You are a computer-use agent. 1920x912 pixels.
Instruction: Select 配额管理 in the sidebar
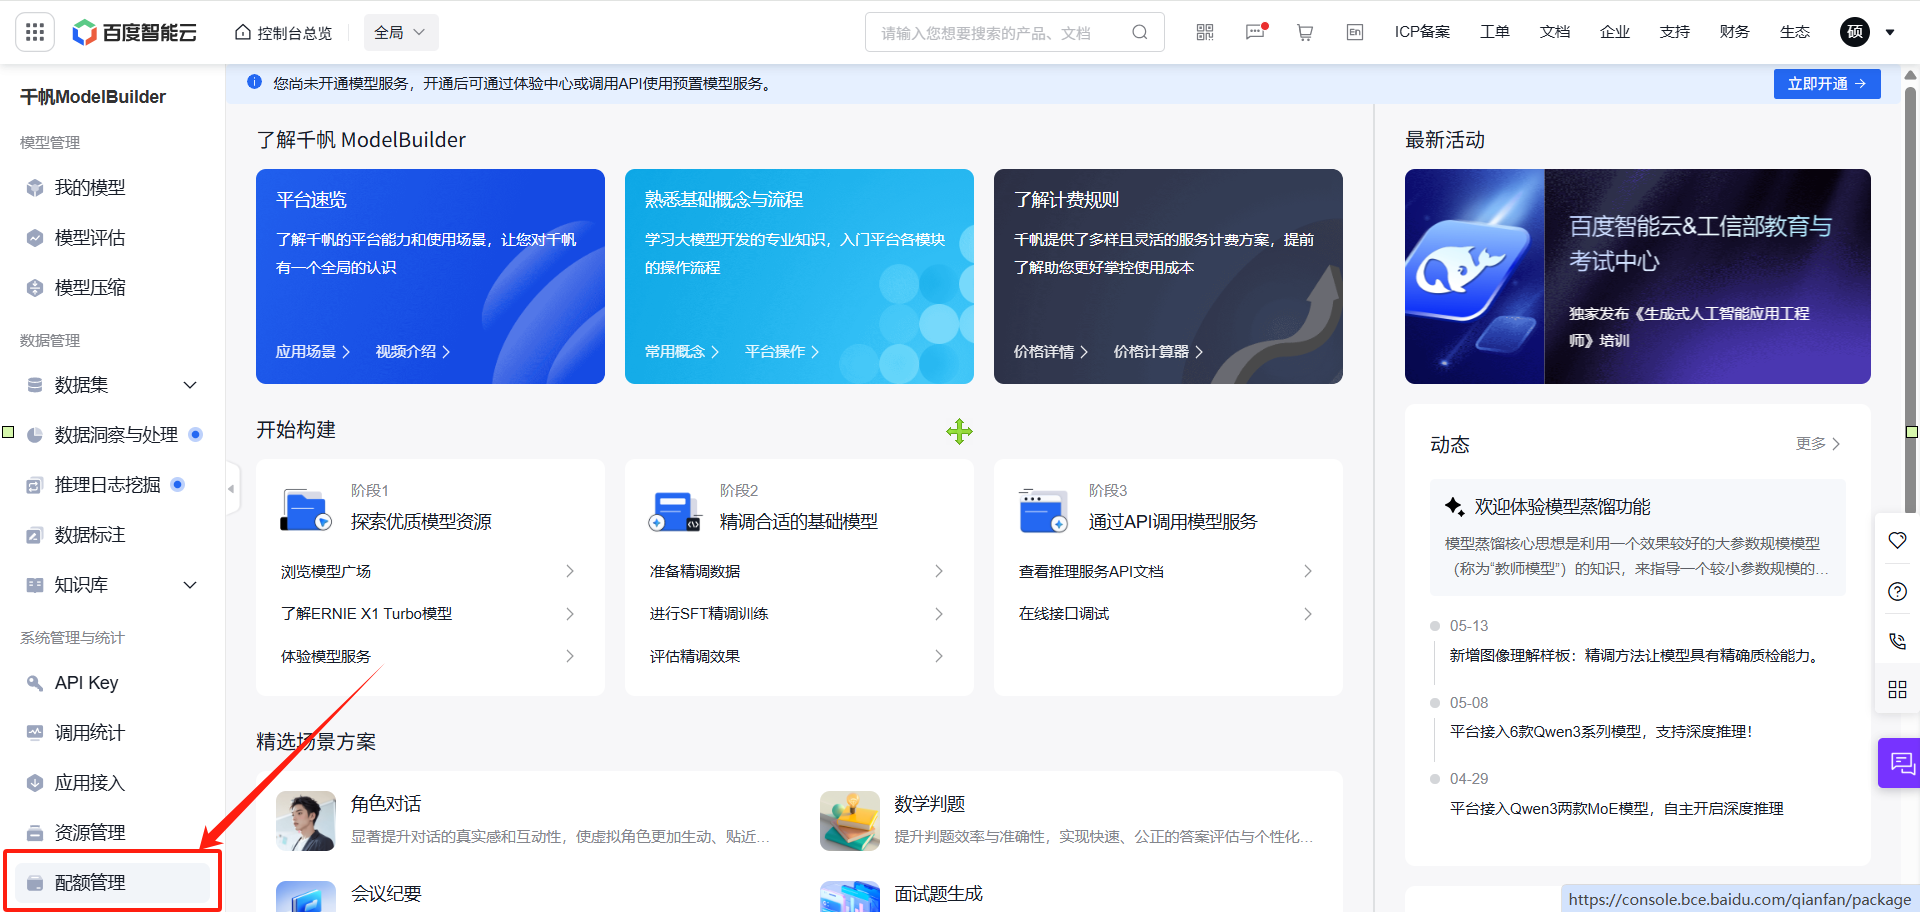tap(90, 882)
